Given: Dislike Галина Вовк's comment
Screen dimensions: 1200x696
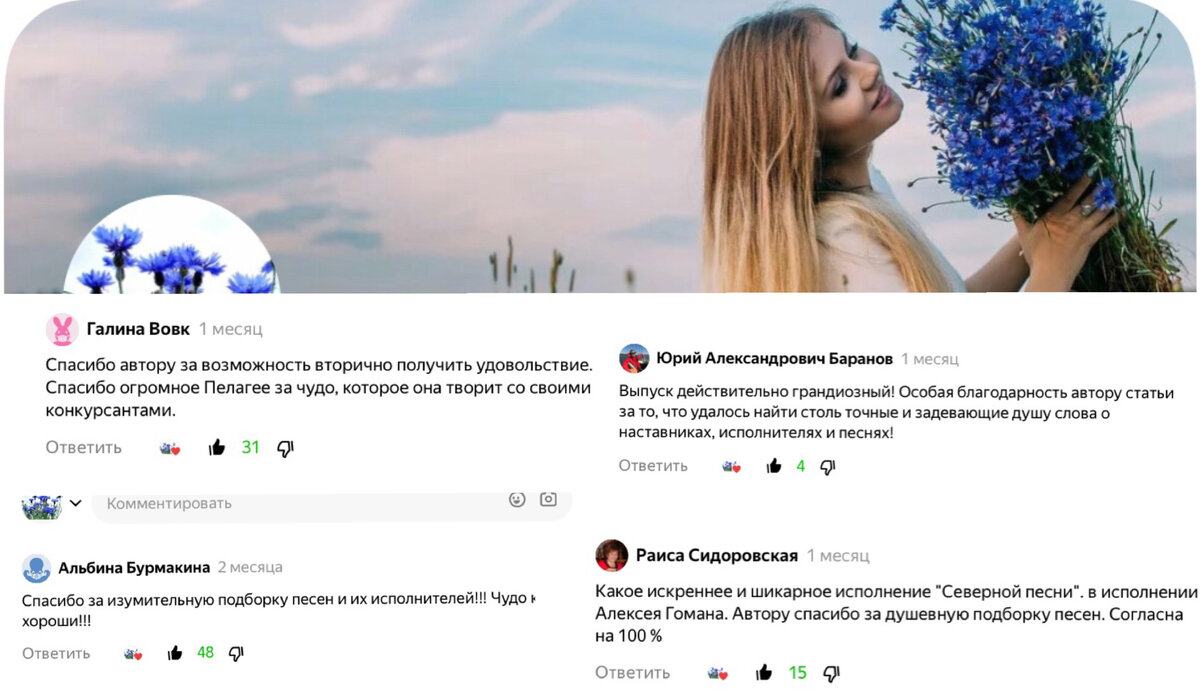Looking at the screenshot, I should click(285, 449).
